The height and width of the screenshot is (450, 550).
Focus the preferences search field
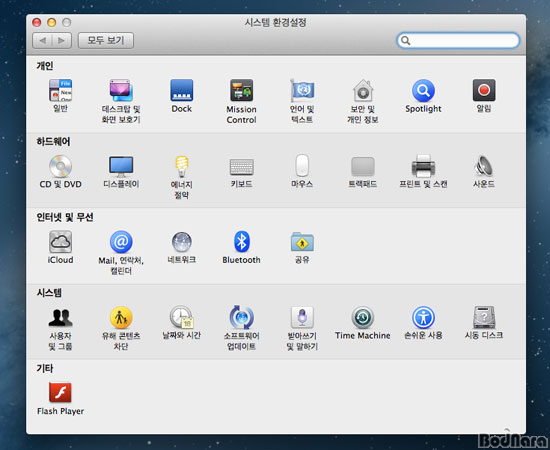tap(458, 40)
